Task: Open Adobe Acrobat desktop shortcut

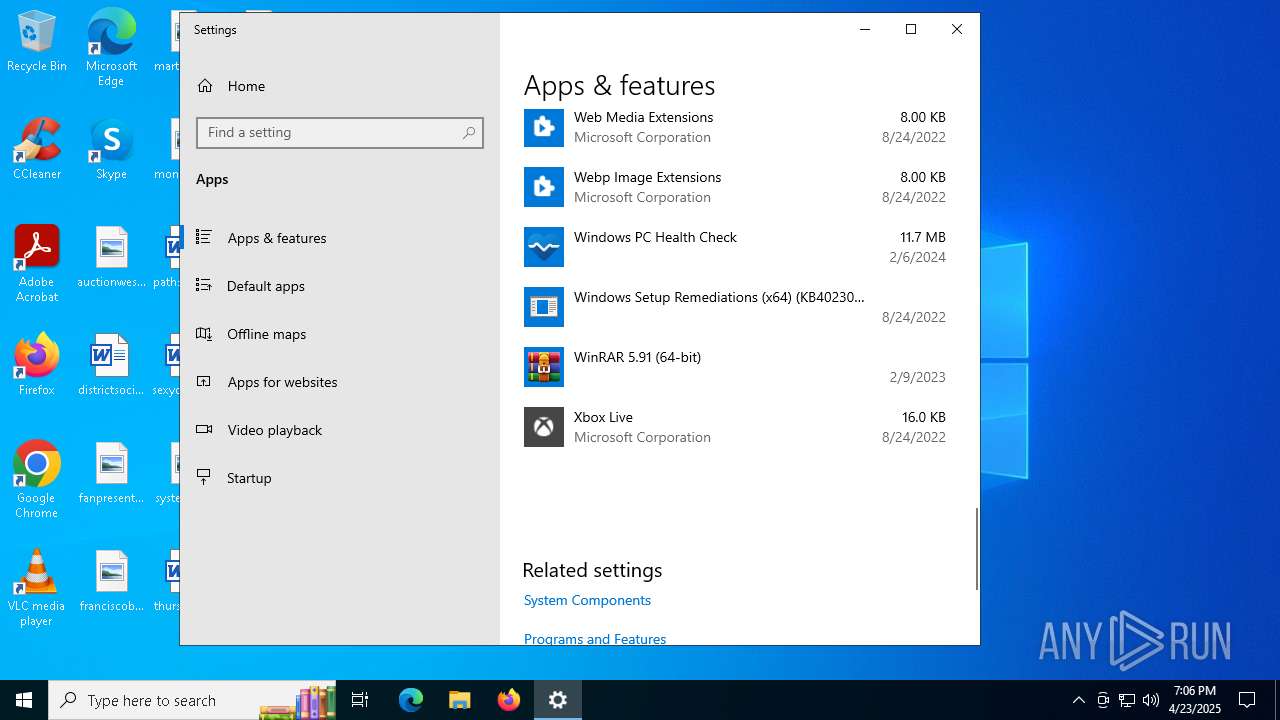Action: (37, 263)
